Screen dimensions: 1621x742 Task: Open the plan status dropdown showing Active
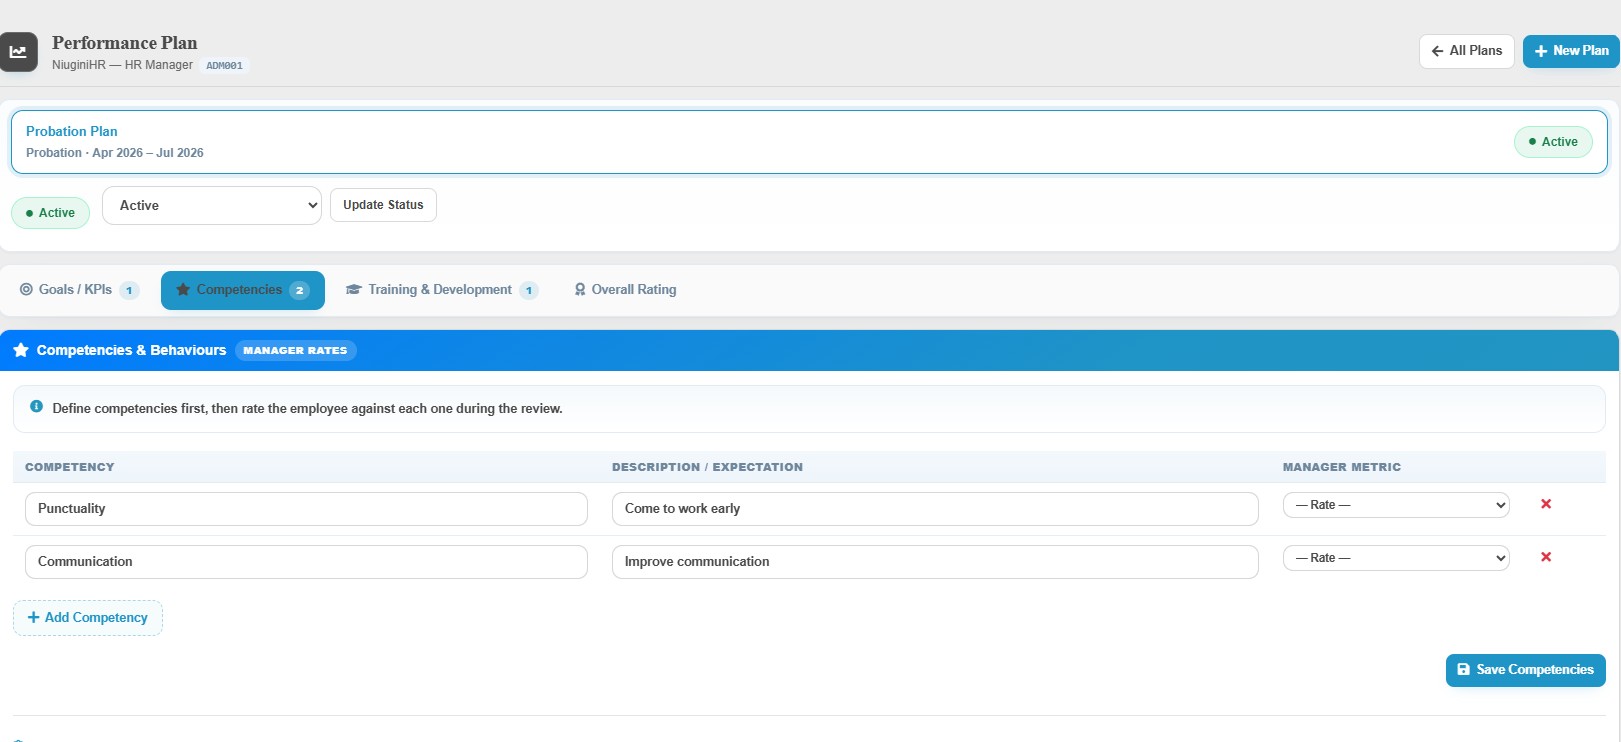coord(212,205)
